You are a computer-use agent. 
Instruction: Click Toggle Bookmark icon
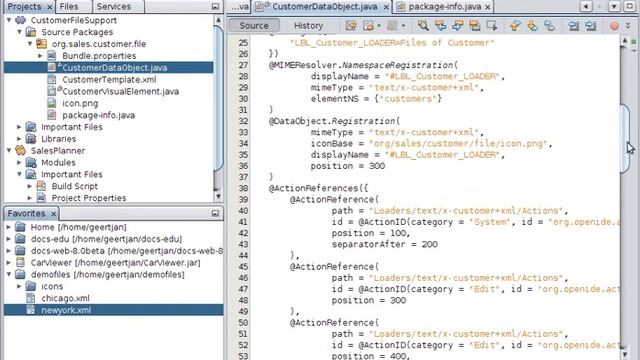point(549,26)
